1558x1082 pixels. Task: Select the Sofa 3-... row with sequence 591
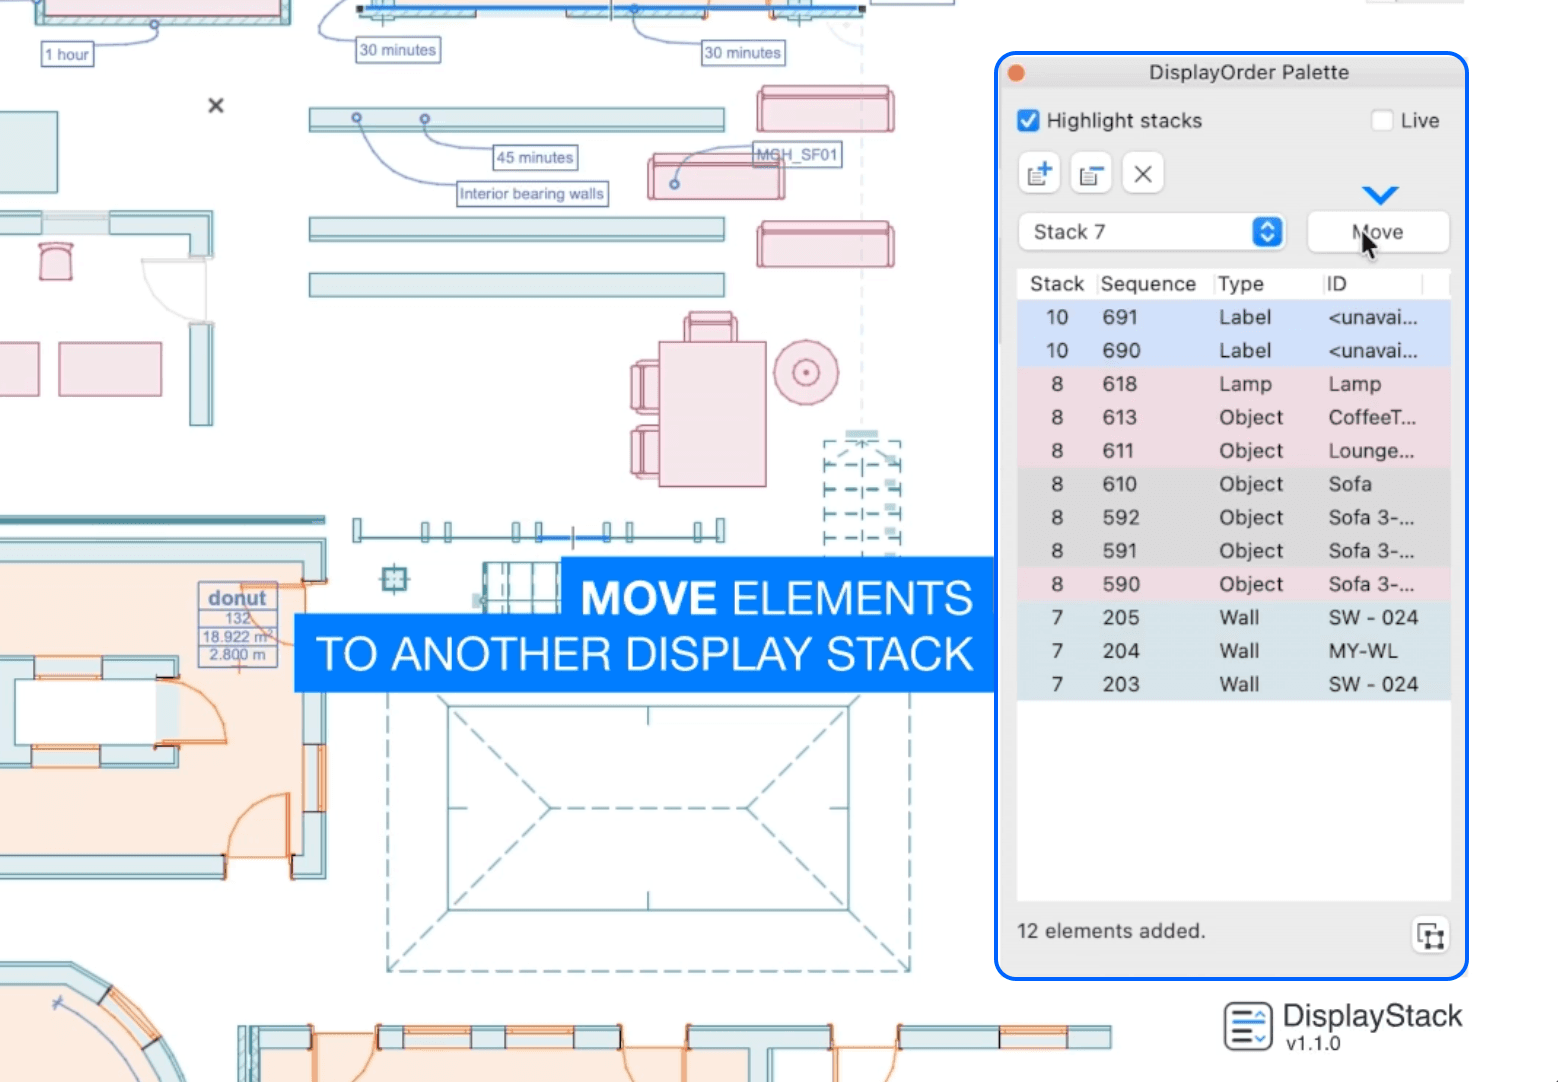coord(1234,551)
